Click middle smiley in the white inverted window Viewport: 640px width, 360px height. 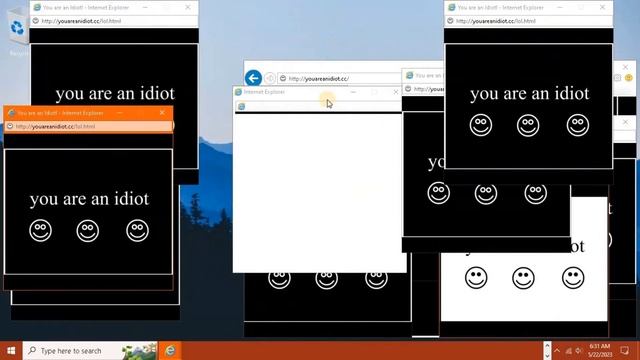point(523,278)
